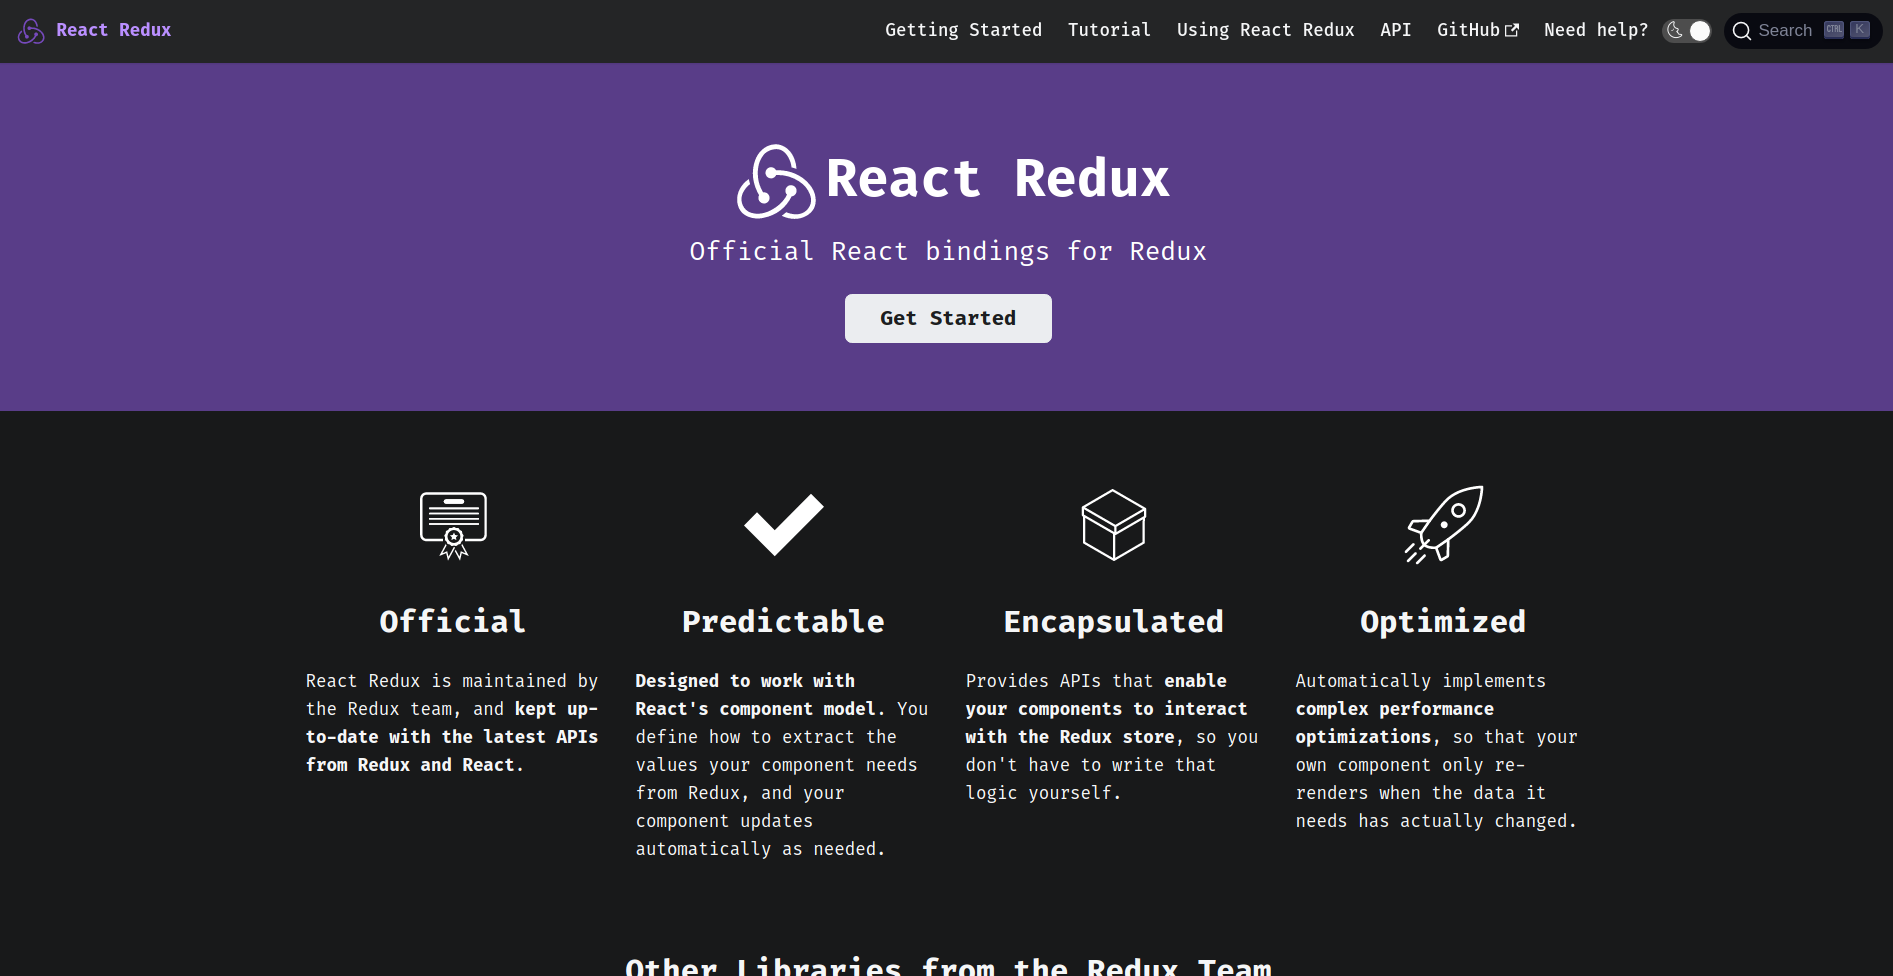Click the Redux logo icon in navbar
Viewport: 1893px width, 976px height.
[31, 31]
